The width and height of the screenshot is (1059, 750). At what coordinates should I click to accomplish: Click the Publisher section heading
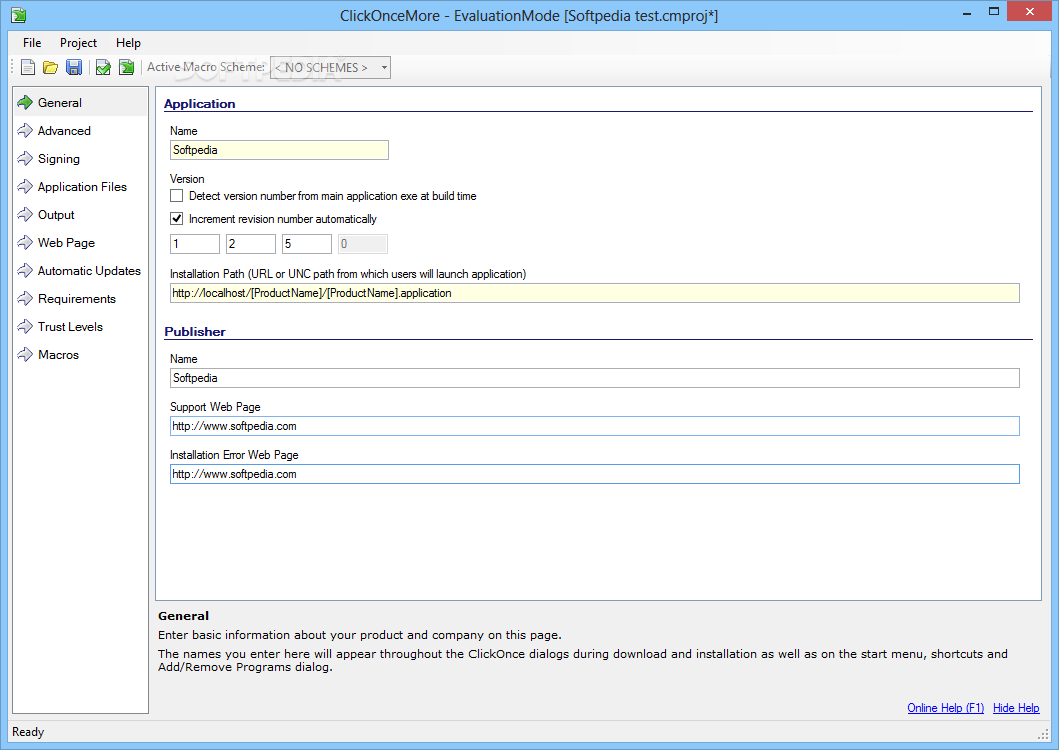point(195,332)
